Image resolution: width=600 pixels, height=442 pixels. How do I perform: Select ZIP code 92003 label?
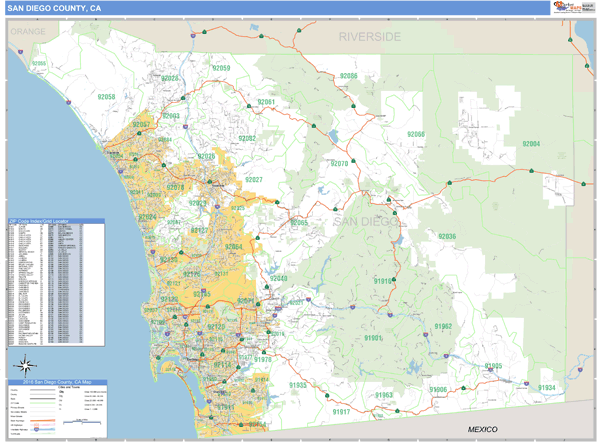[x=171, y=116]
